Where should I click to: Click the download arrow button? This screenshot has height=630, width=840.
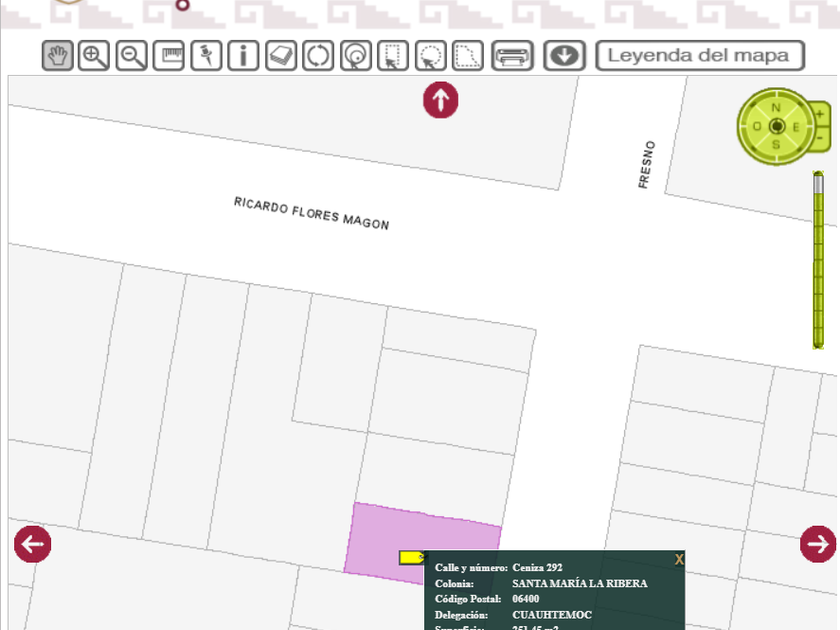point(564,56)
